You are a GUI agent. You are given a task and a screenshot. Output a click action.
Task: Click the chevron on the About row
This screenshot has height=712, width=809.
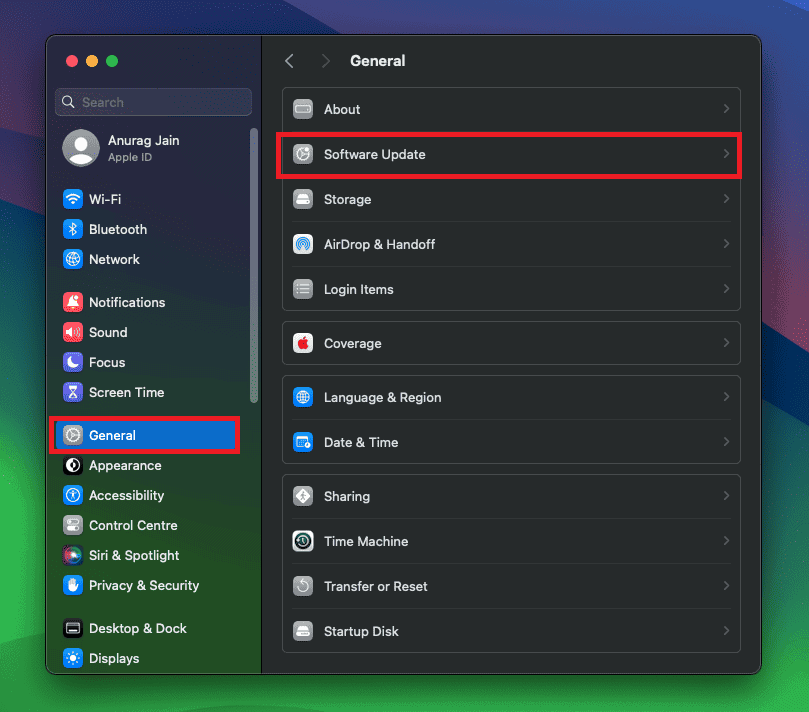coord(726,109)
